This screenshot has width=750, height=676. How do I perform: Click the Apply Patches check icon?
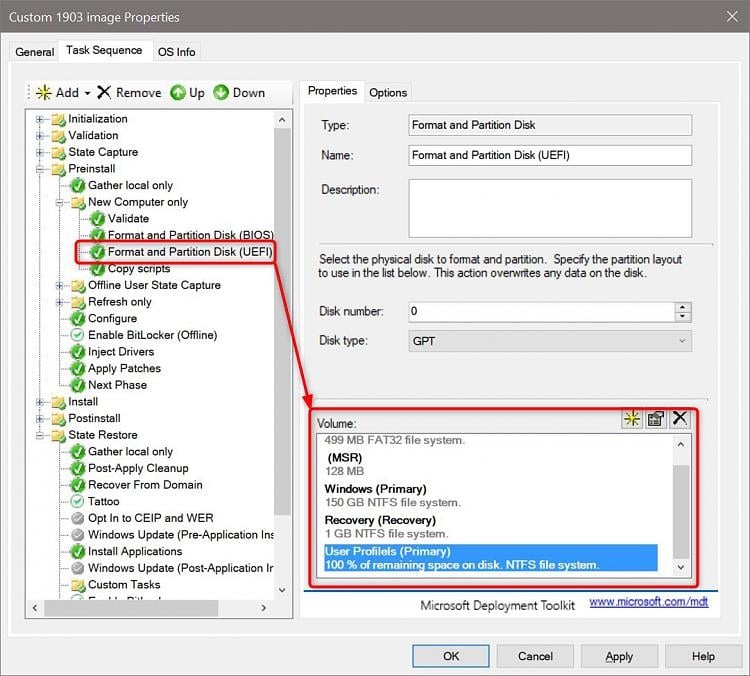coord(77,368)
